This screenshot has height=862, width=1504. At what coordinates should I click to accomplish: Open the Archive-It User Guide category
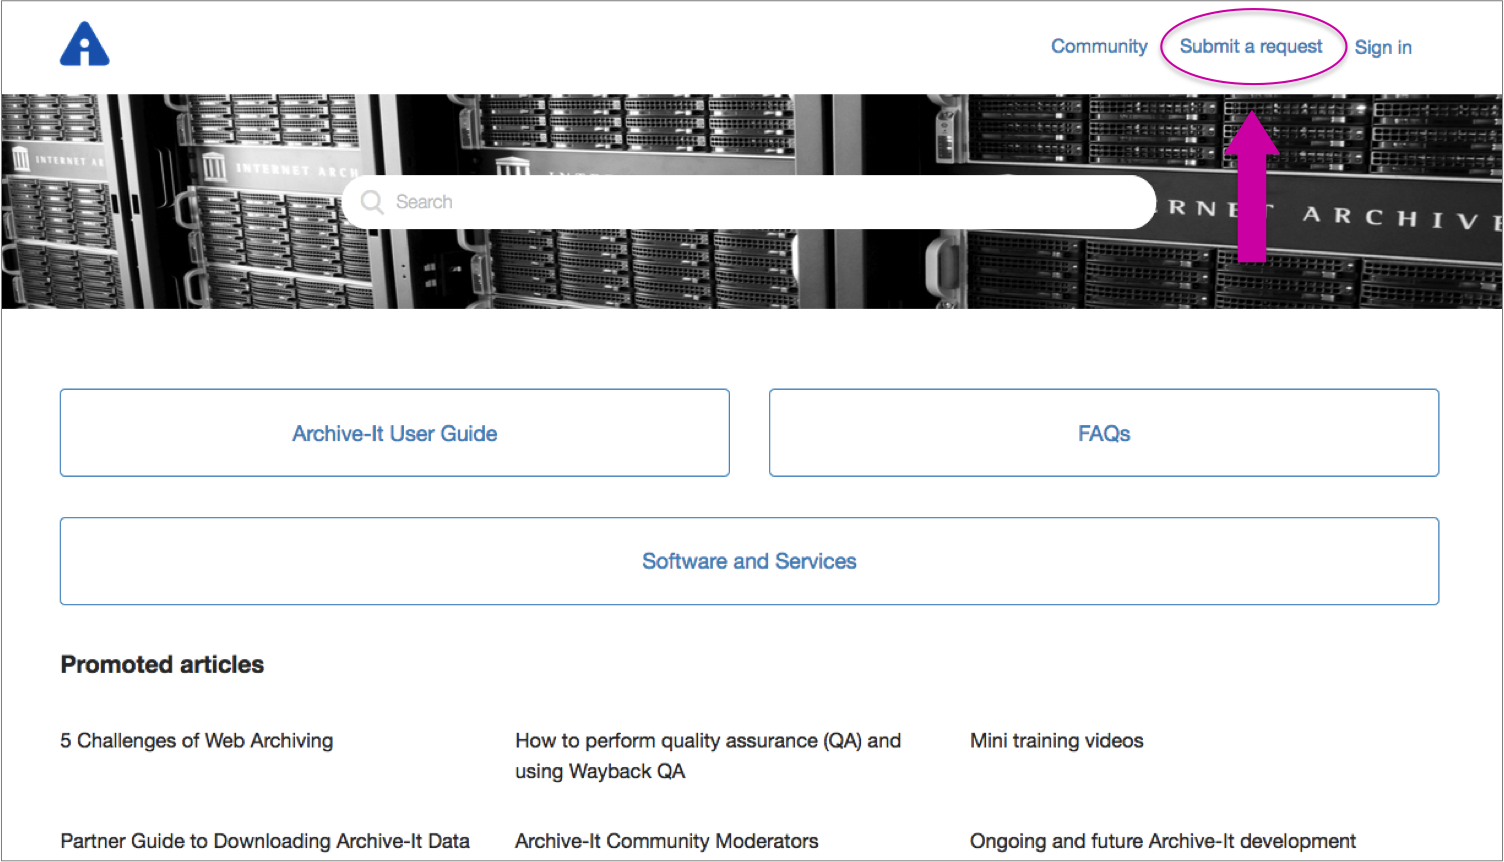[394, 433]
